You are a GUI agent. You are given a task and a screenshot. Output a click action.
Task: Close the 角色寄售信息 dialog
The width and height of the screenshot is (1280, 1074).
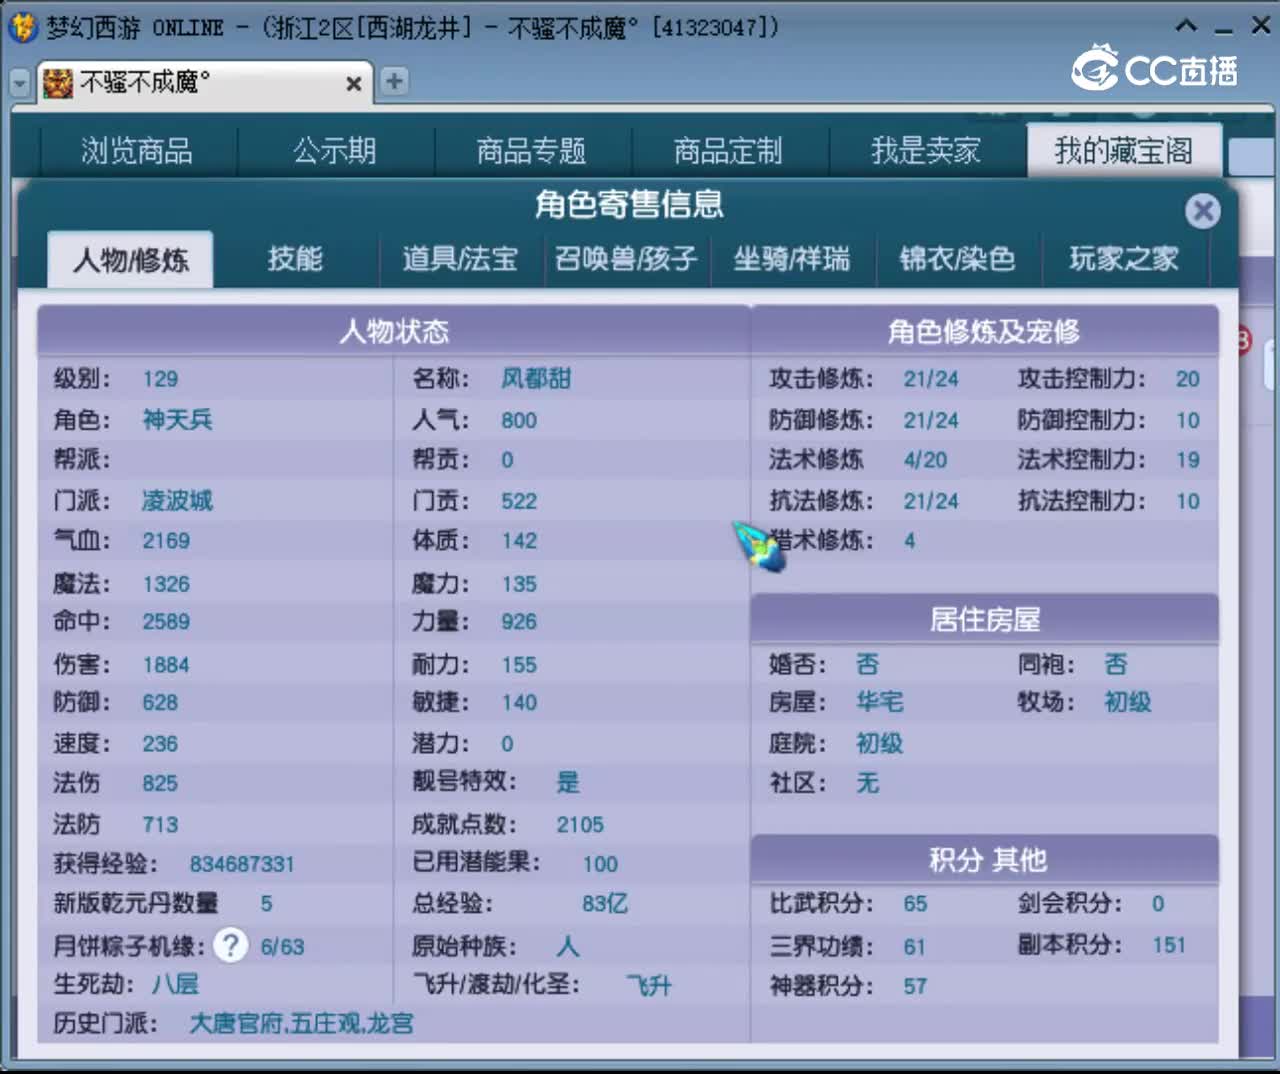(1202, 211)
